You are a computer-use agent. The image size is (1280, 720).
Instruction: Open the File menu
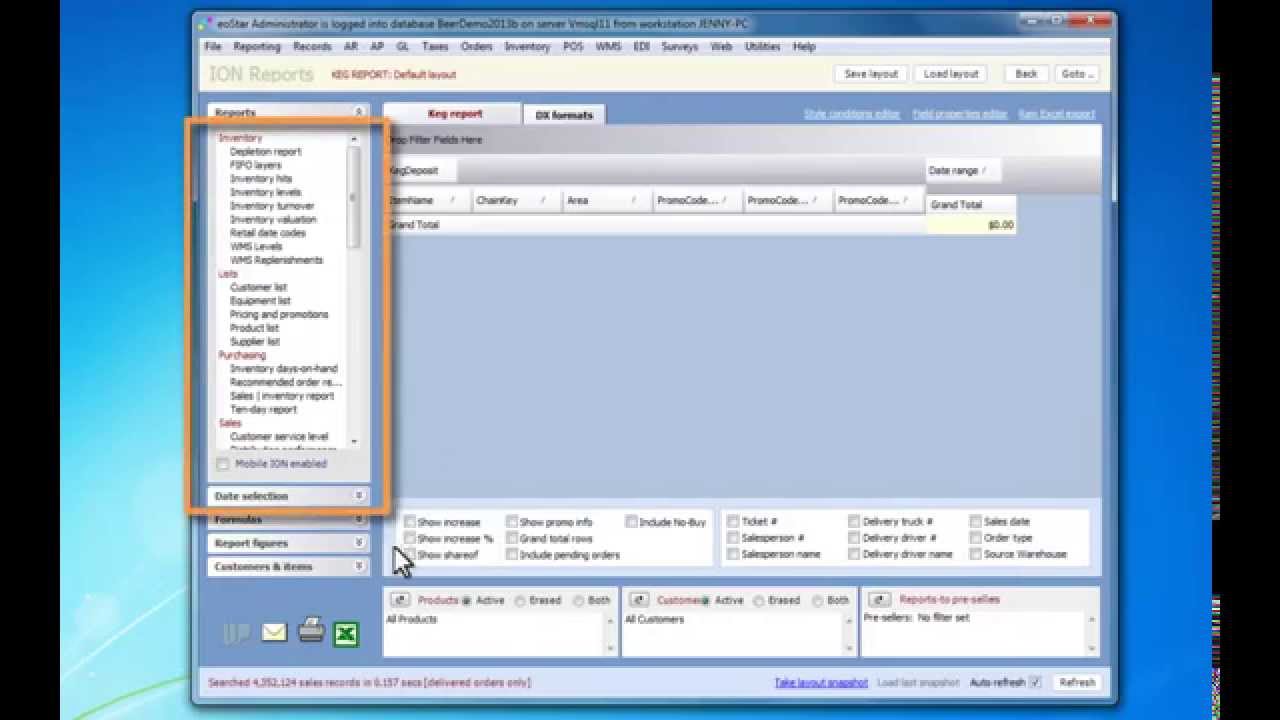click(x=213, y=47)
